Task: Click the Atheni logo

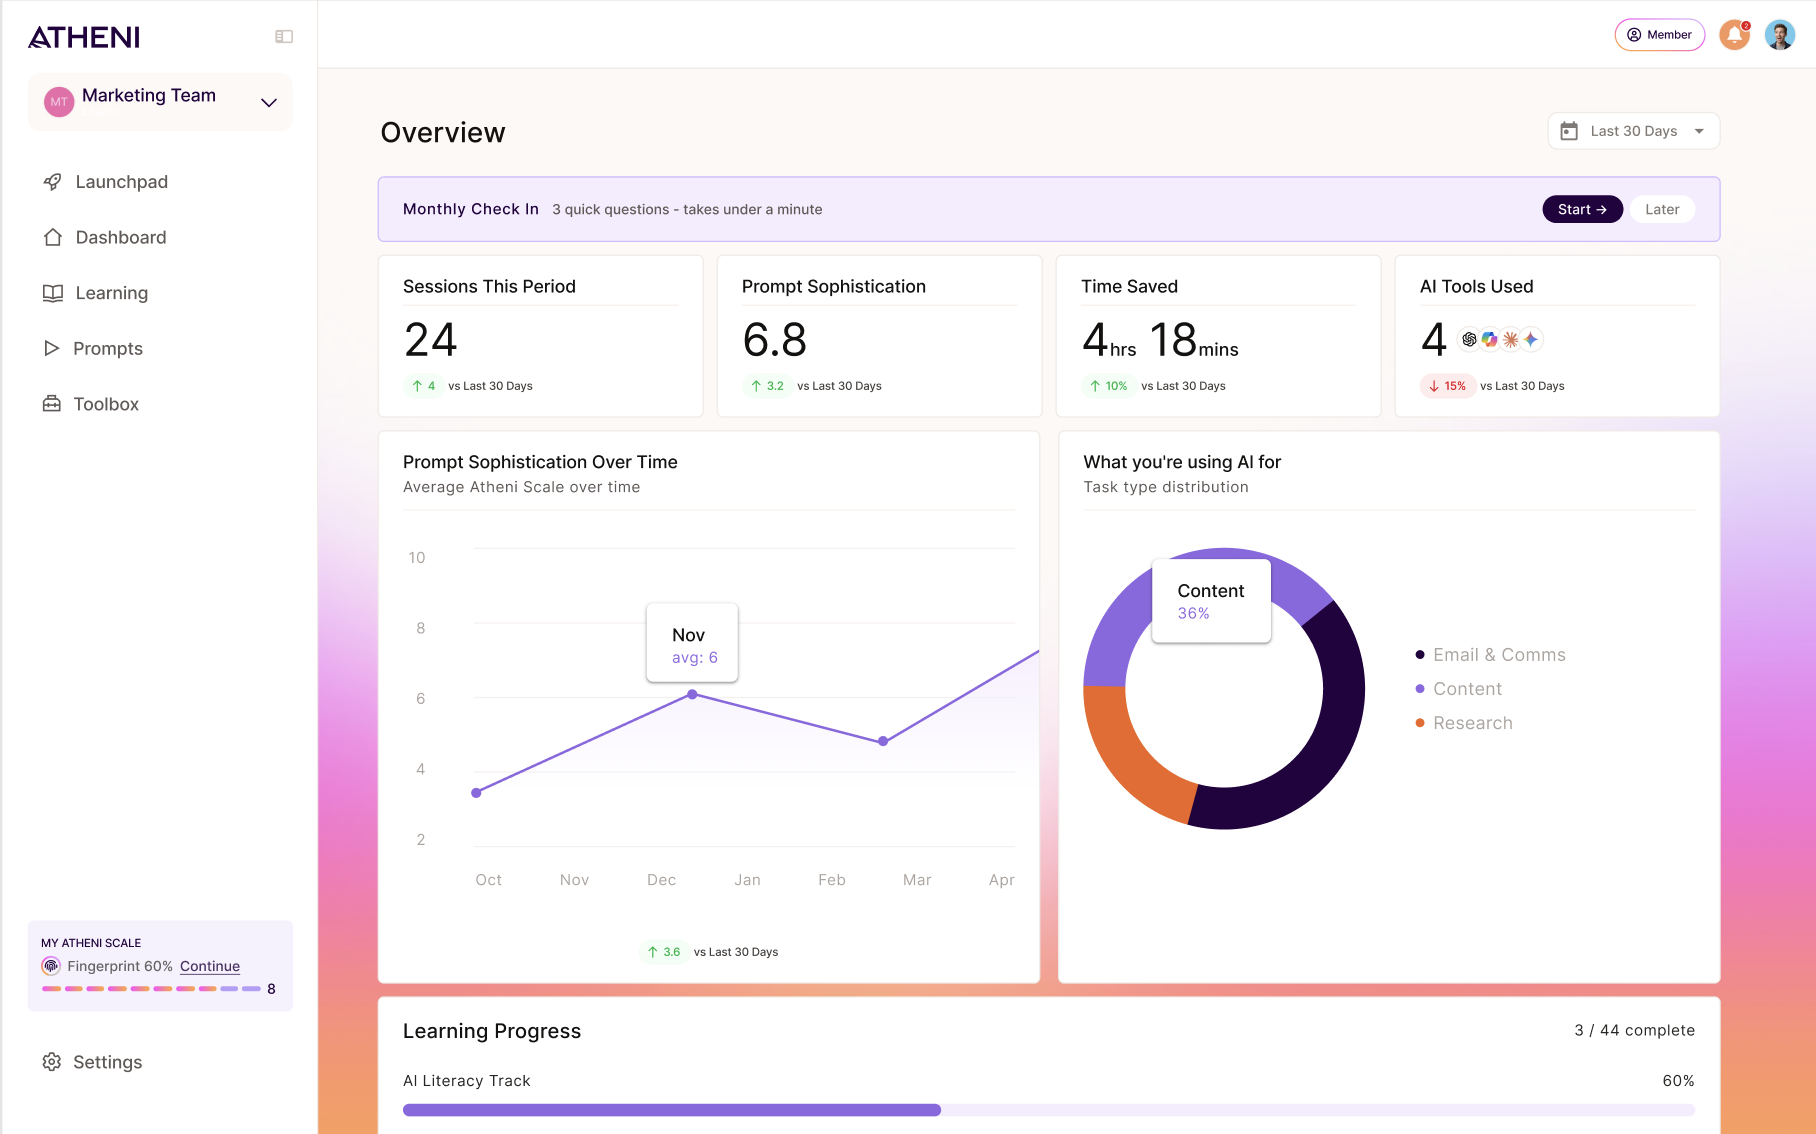Action: point(84,37)
